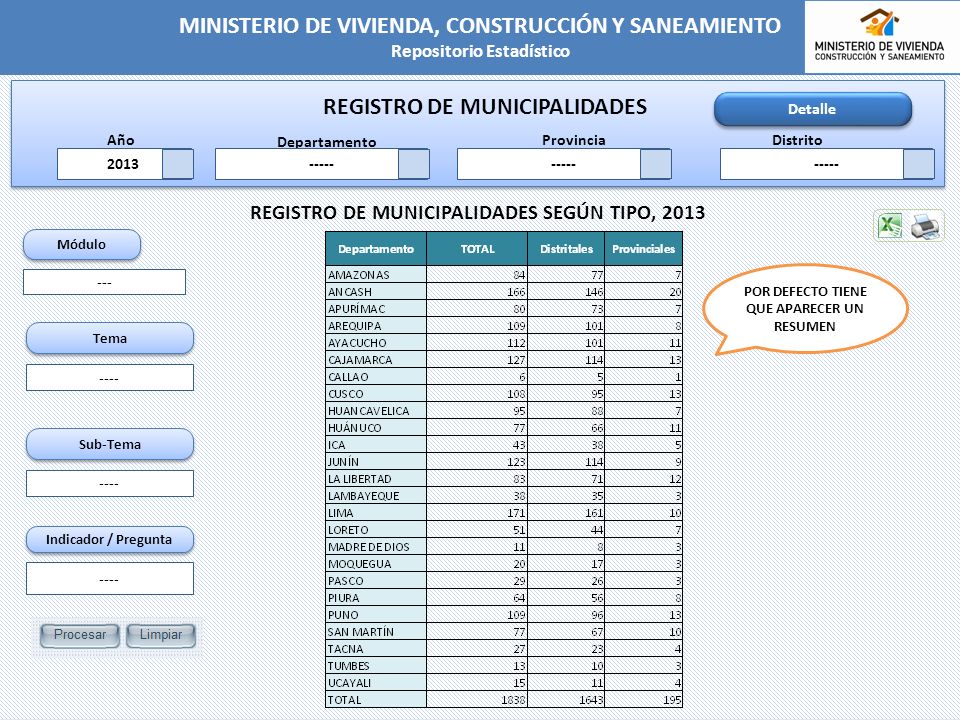Screen dimensions: 960x720
Task: Click the field below Módulo
Action: [x=104, y=282]
